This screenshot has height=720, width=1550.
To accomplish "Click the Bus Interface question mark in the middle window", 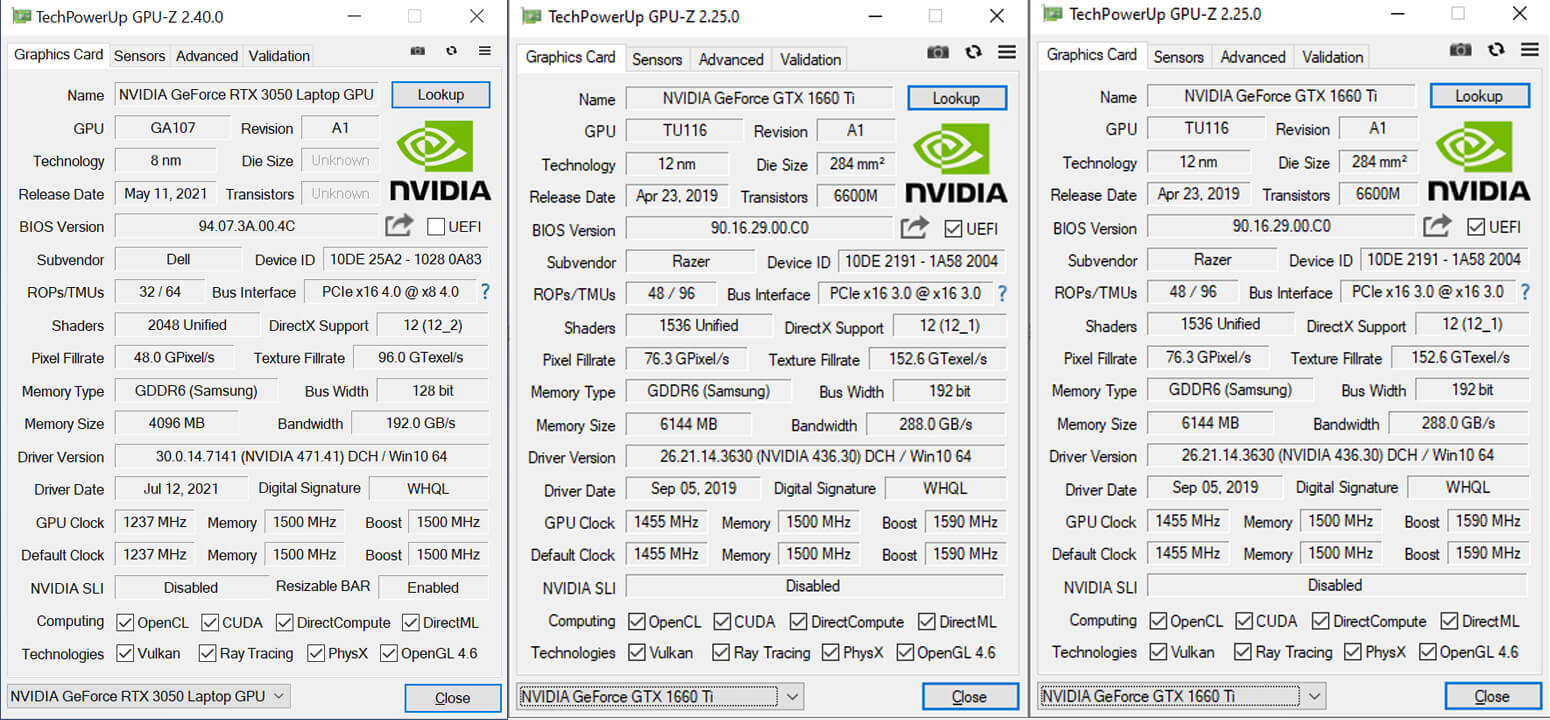I will coord(1002,294).
